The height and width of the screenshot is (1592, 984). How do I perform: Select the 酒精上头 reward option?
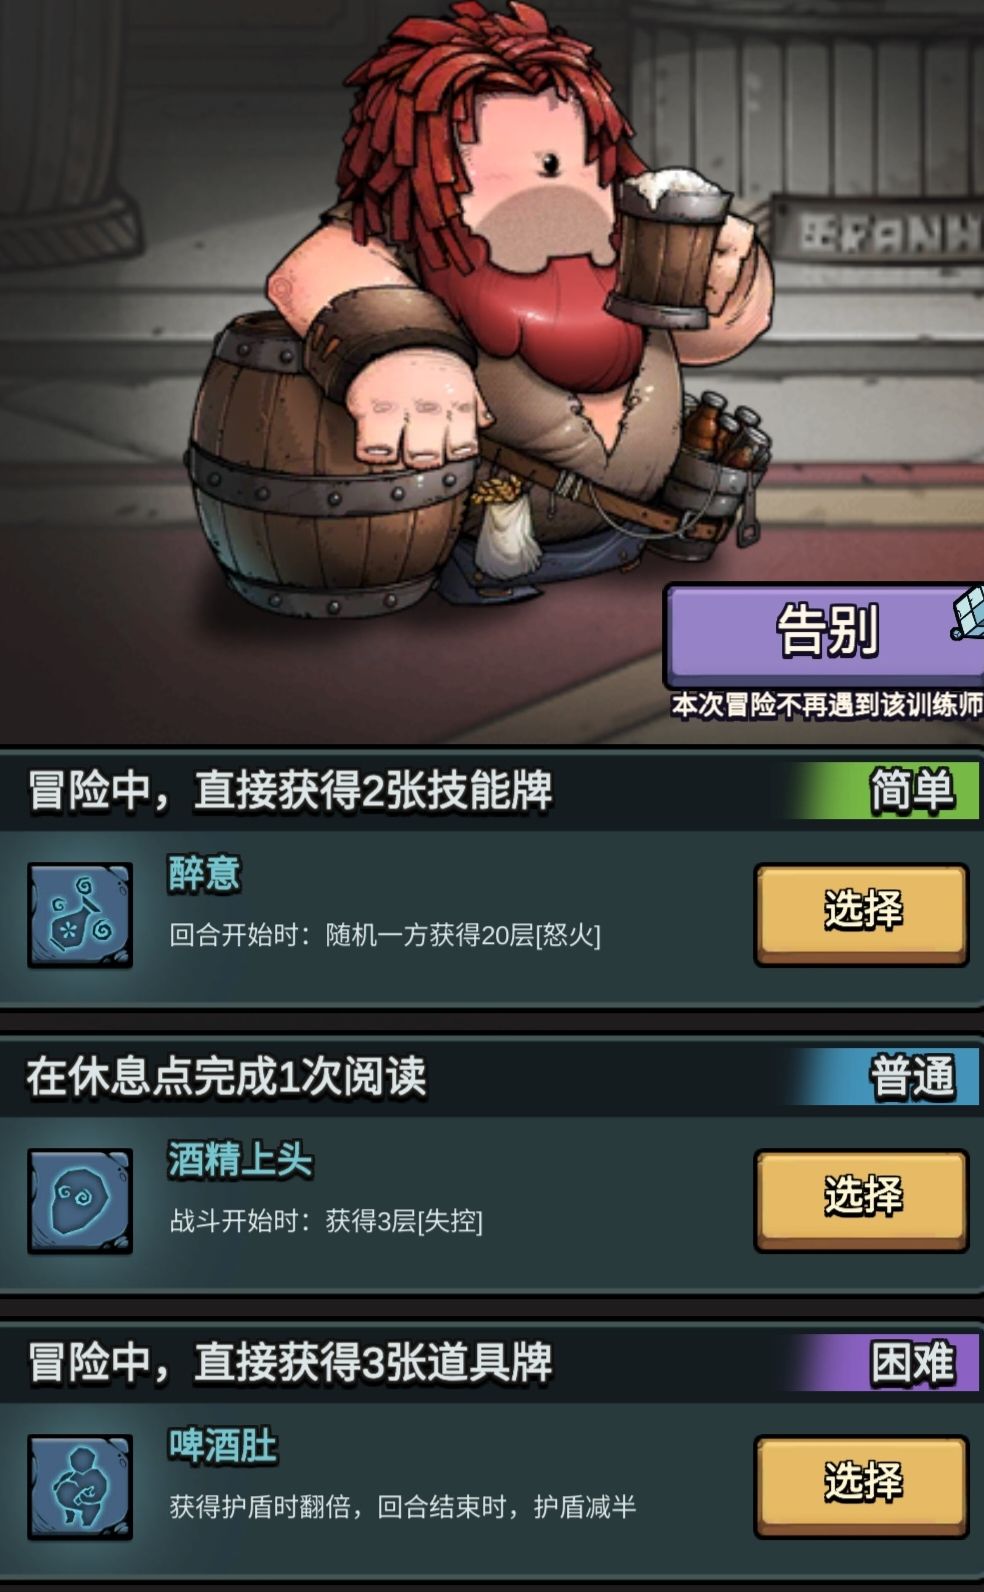tap(861, 1200)
